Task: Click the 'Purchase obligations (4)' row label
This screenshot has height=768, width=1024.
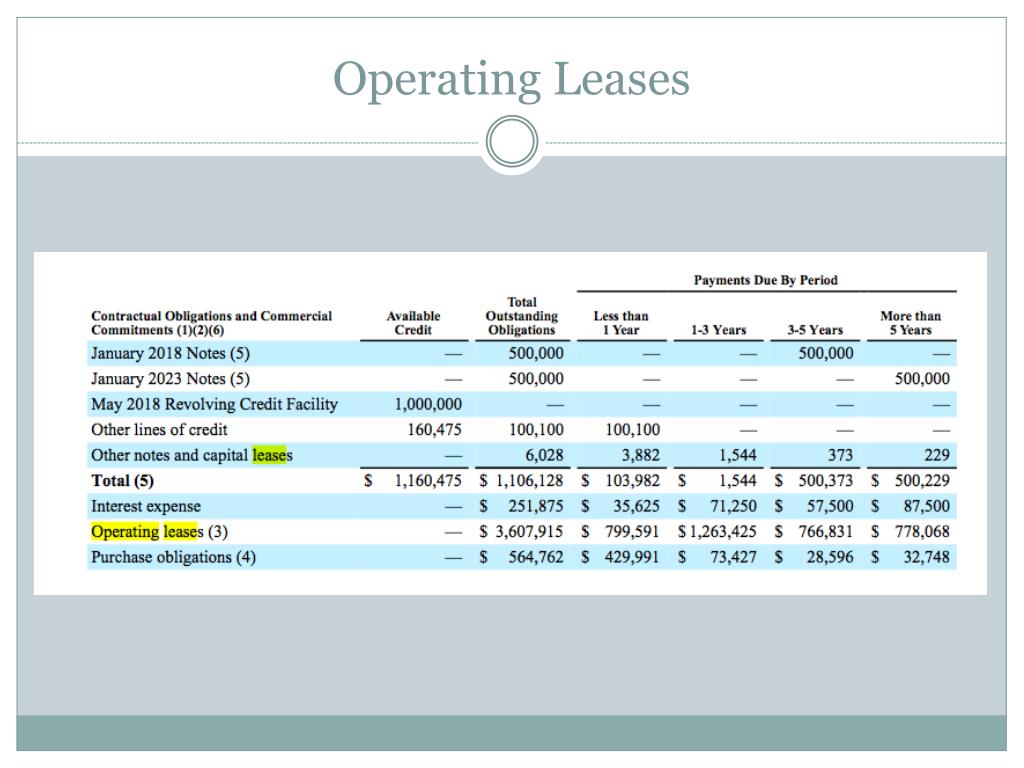Action: (174, 557)
